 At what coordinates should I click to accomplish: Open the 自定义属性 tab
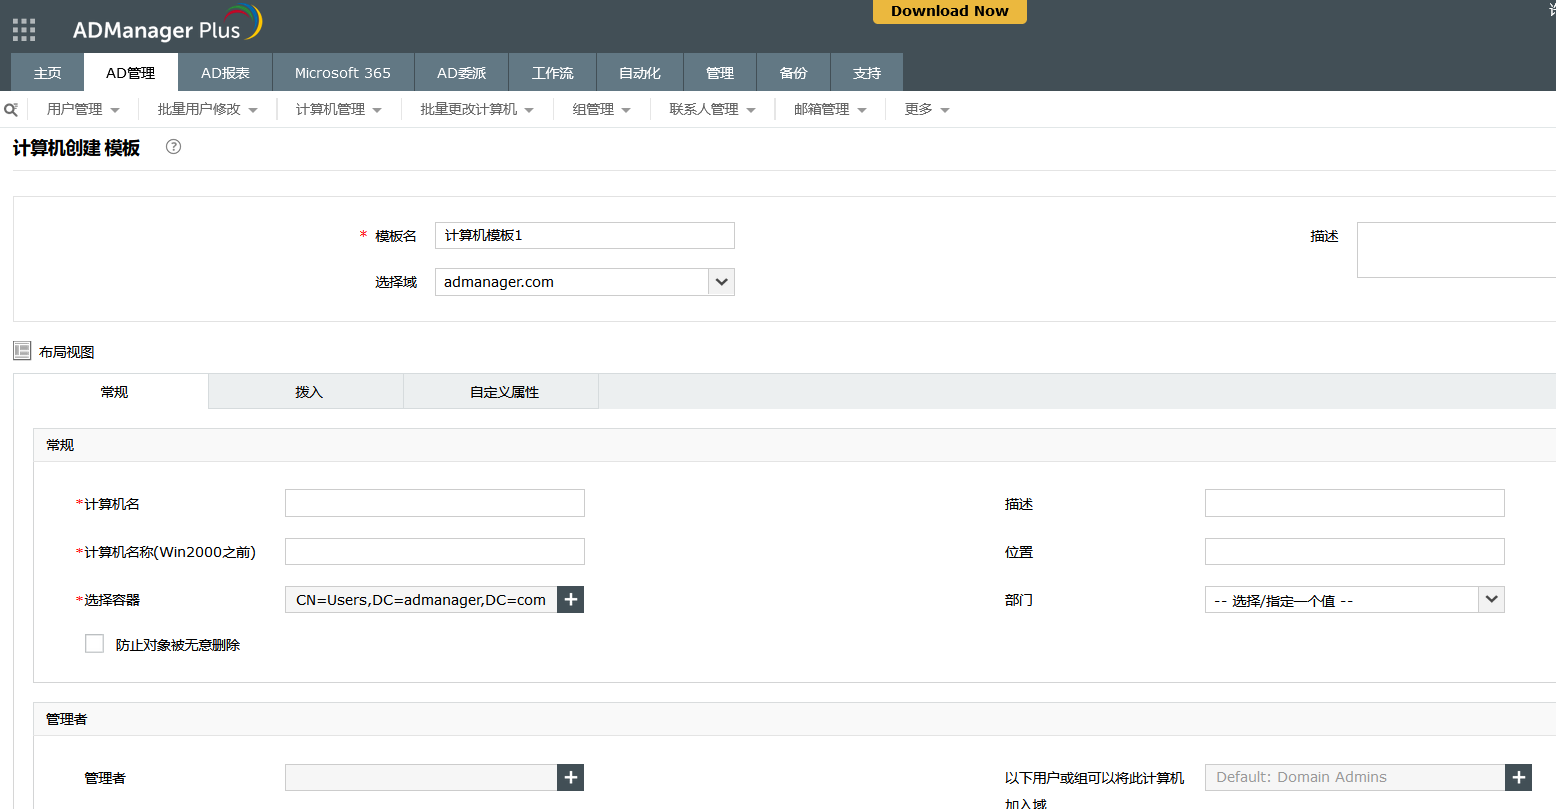(x=504, y=392)
